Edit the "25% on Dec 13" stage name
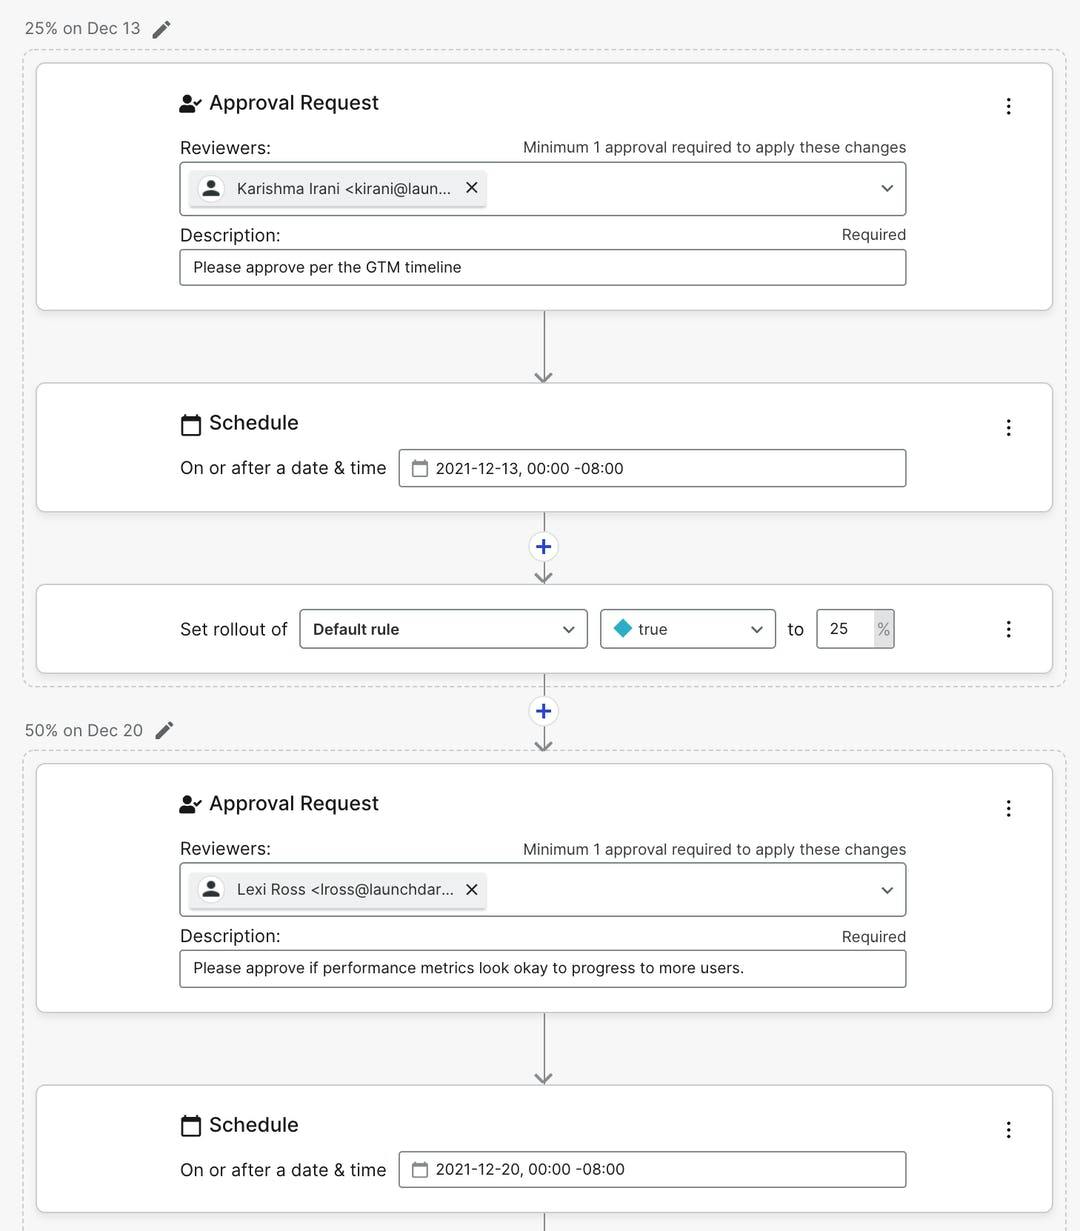The width and height of the screenshot is (1080, 1231). click(162, 29)
